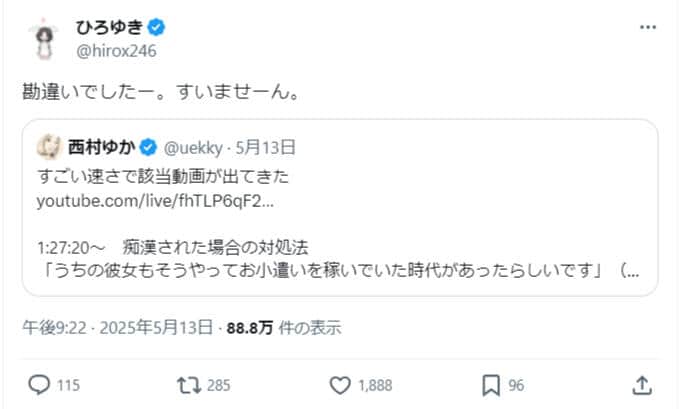679x409 pixels.
Task: Click 西村ゆか's small avatar in quoted post
Action: click(48, 148)
